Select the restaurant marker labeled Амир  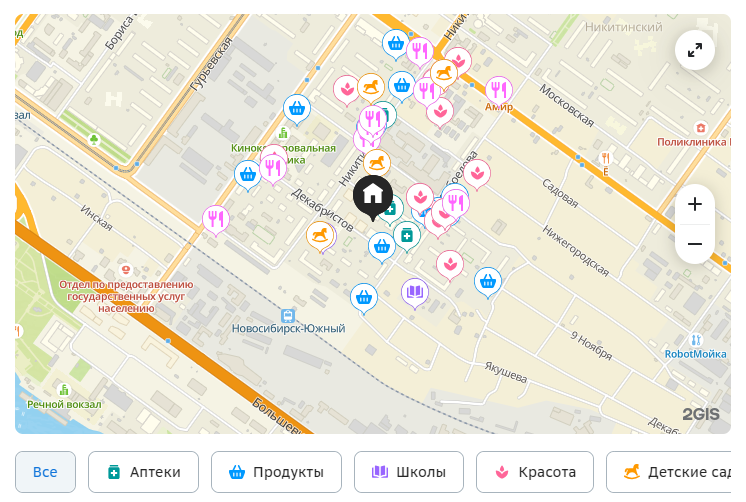(x=499, y=90)
